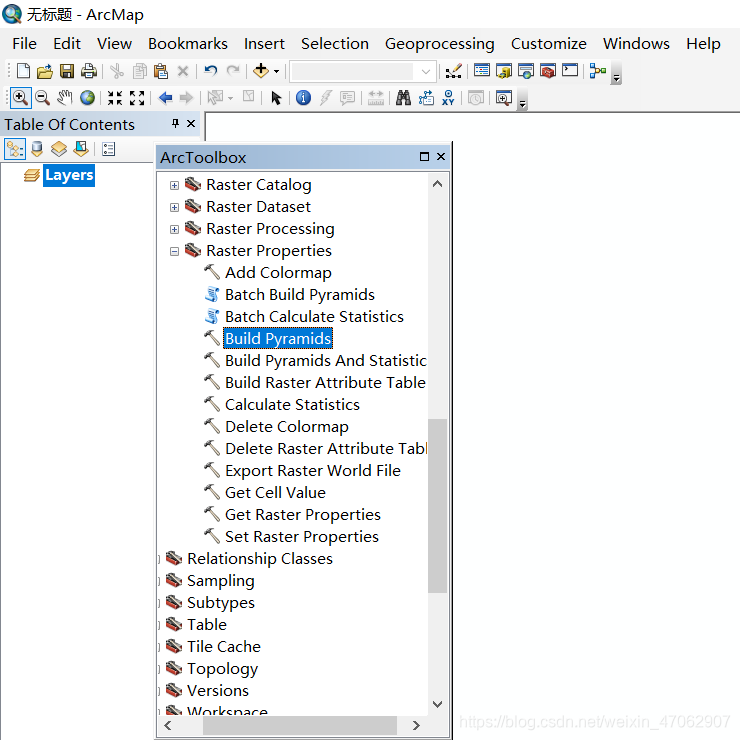Expand the Relationship Classes toolset
Screen dimensions: 740x740
[159, 560]
